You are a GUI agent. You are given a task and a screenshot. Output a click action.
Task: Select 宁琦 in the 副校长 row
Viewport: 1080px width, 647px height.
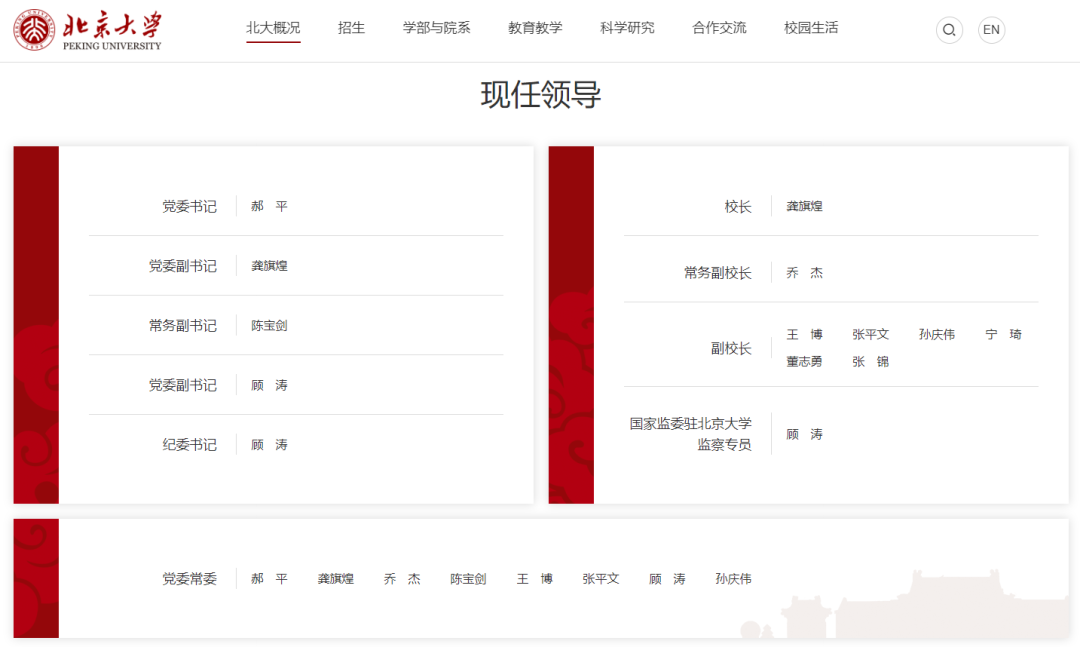(x=1004, y=334)
